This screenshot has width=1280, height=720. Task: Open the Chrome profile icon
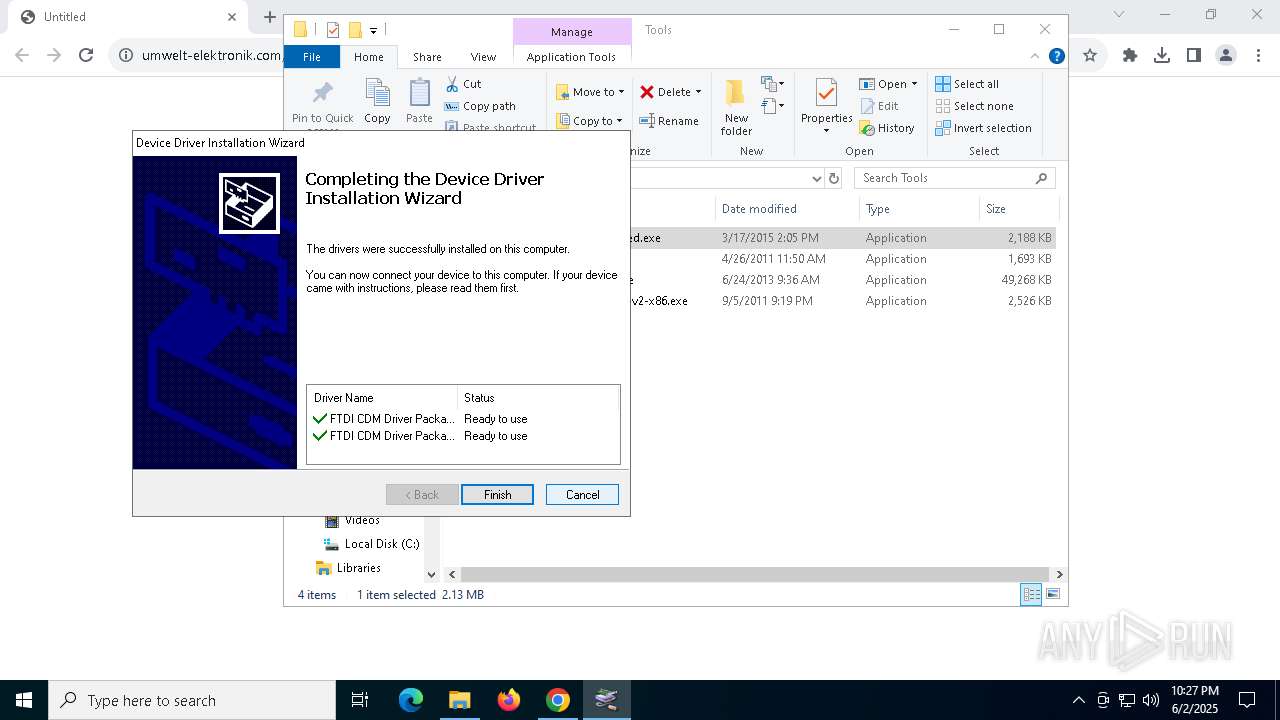(x=1225, y=55)
